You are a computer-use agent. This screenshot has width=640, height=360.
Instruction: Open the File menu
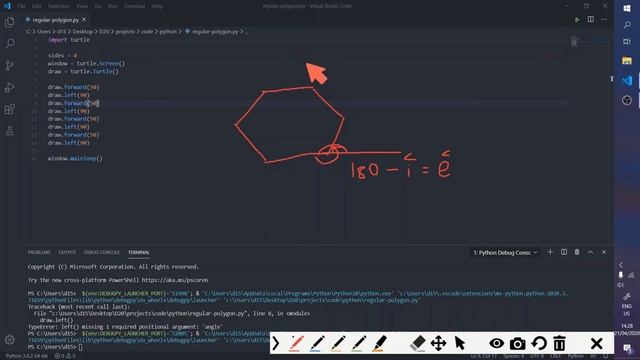[21, 6]
